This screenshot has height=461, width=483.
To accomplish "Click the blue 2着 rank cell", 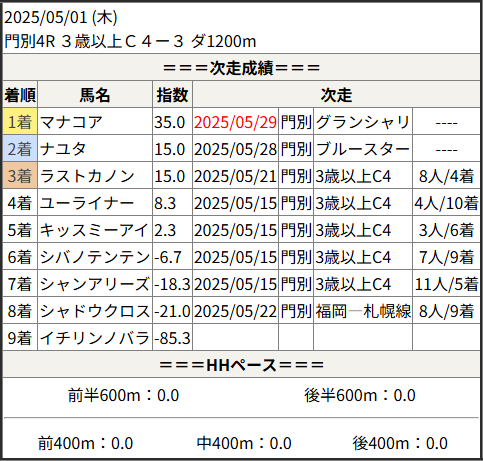I will pyautogui.click(x=20, y=148).
